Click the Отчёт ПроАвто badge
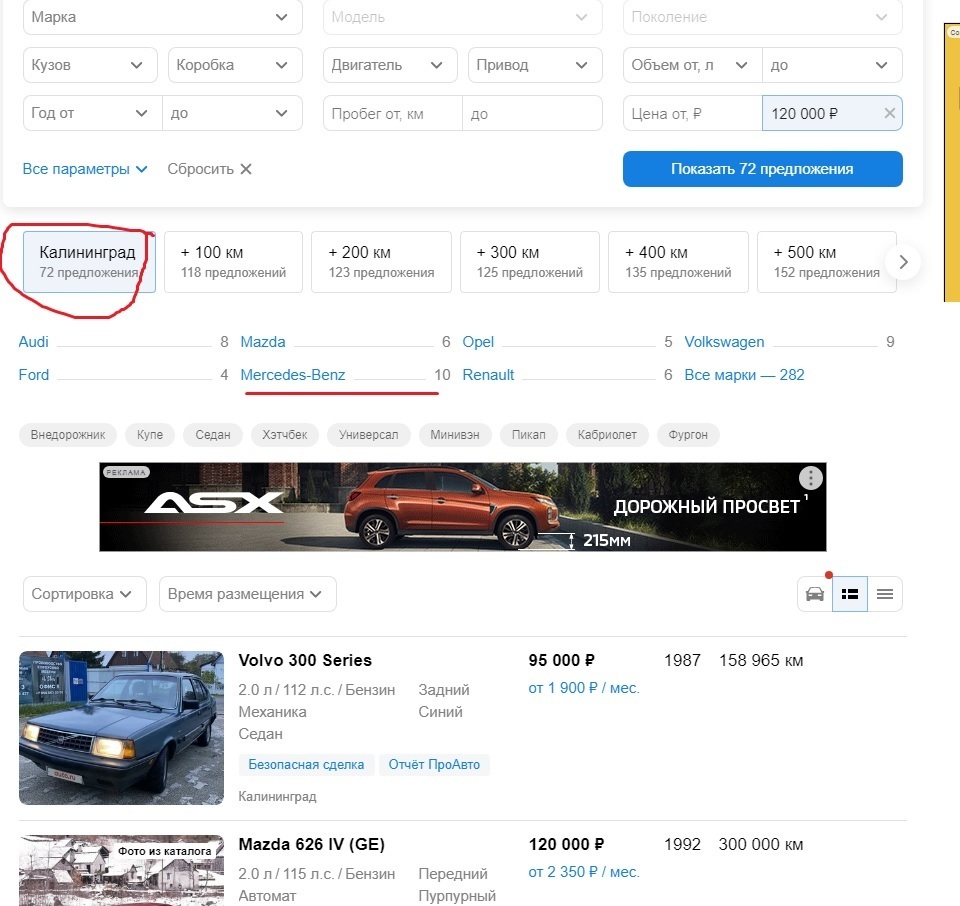This screenshot has height=906, width=960. [x=434, y=765]
